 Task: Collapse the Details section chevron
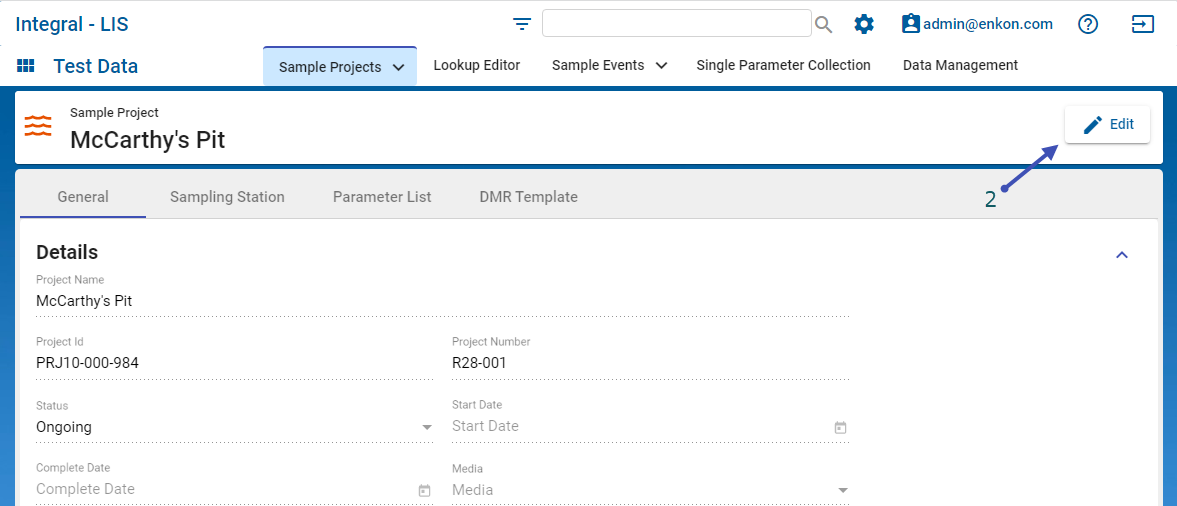tap(1122, 255)
